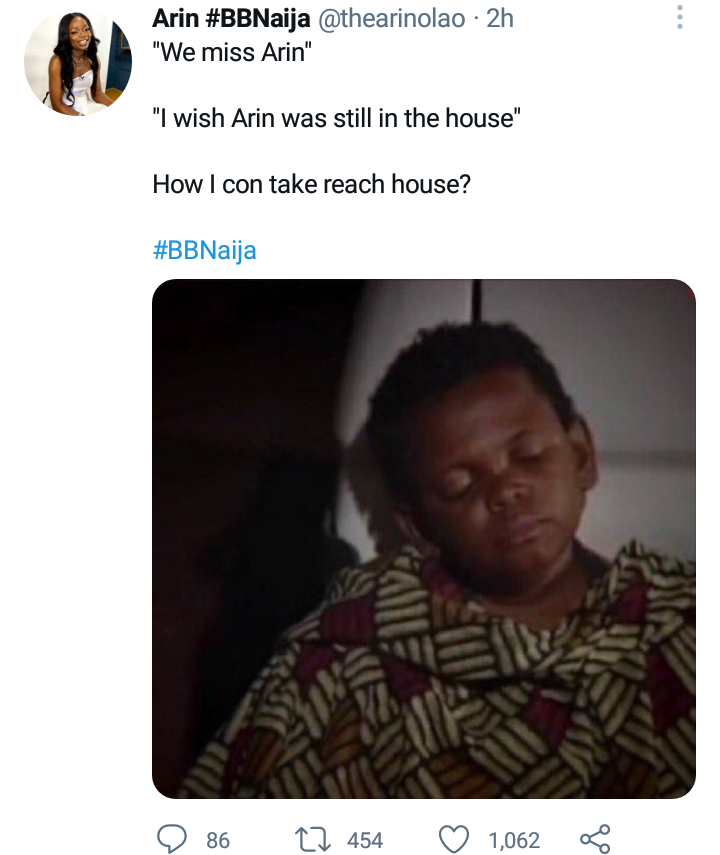Screen dimensions: 720x855
Task: Click the "How I con take reach house?" text
Action: tap(311, 184)
